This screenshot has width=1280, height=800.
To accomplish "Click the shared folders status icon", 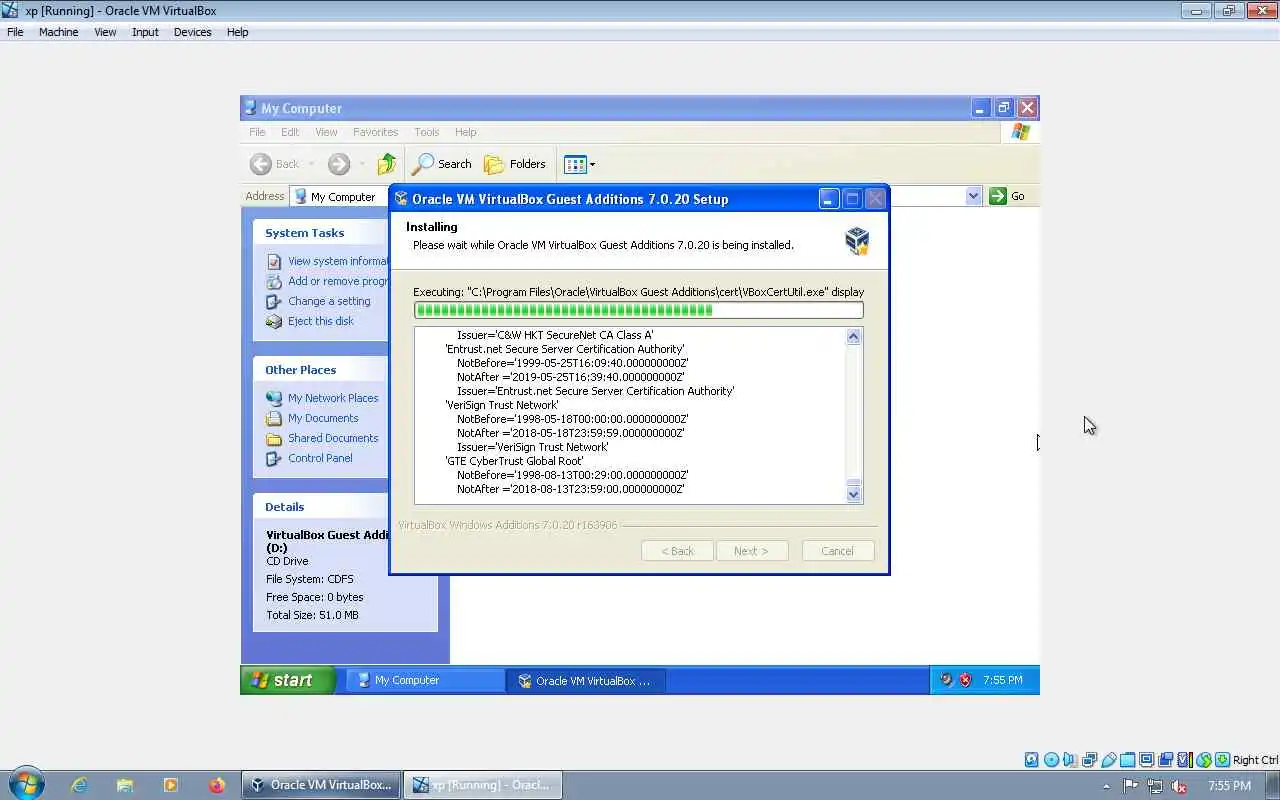I will (x=1127, y=760).
